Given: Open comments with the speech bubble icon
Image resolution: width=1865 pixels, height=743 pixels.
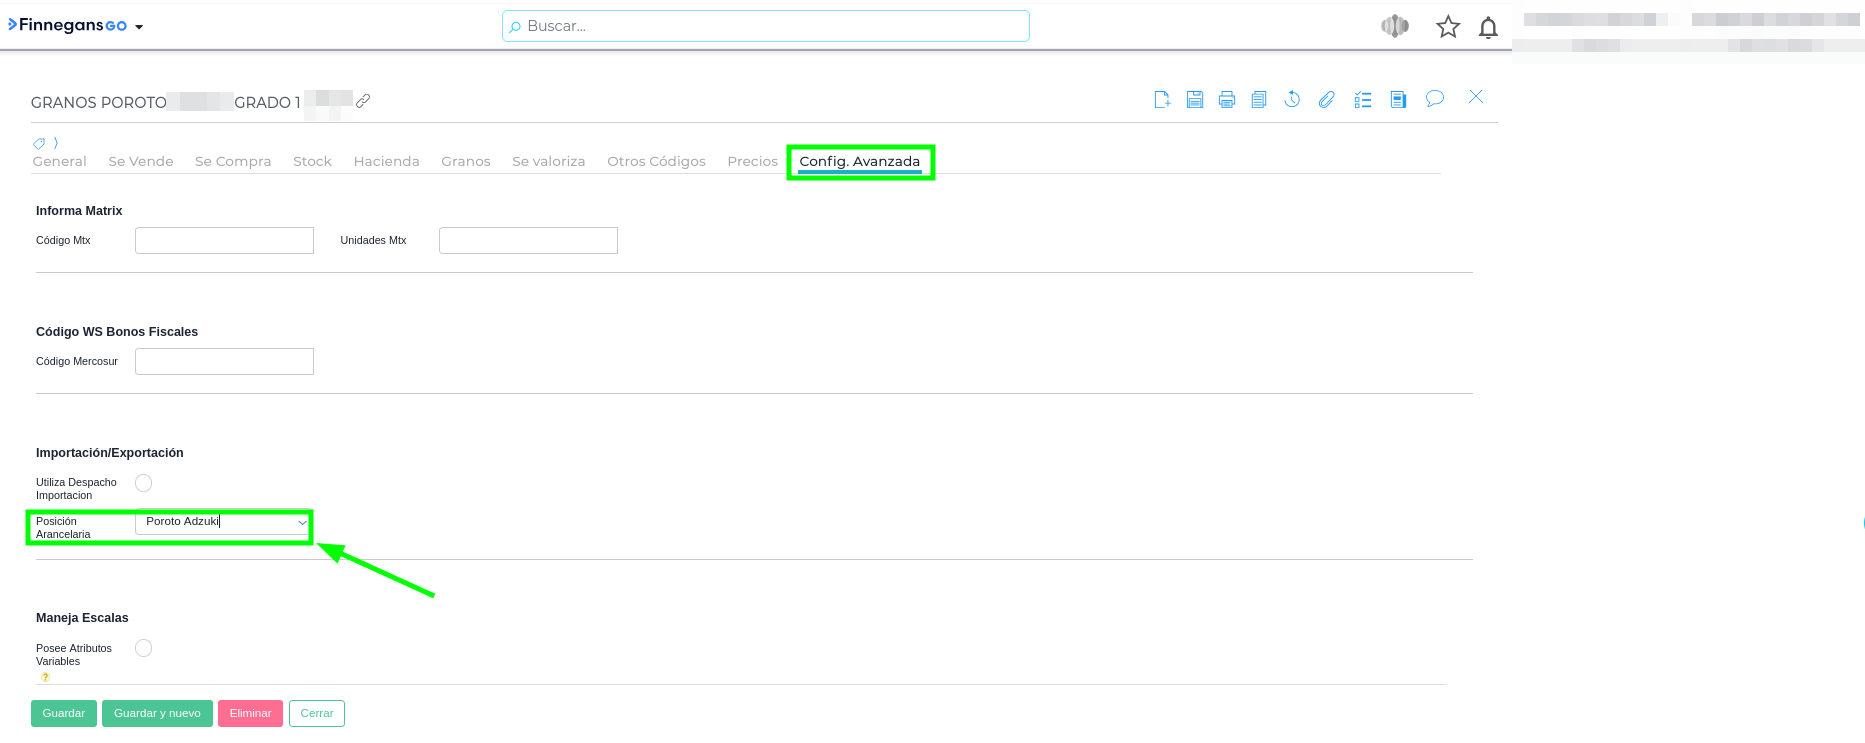Looking at the screenshot, I should [x=1435, y=98].
